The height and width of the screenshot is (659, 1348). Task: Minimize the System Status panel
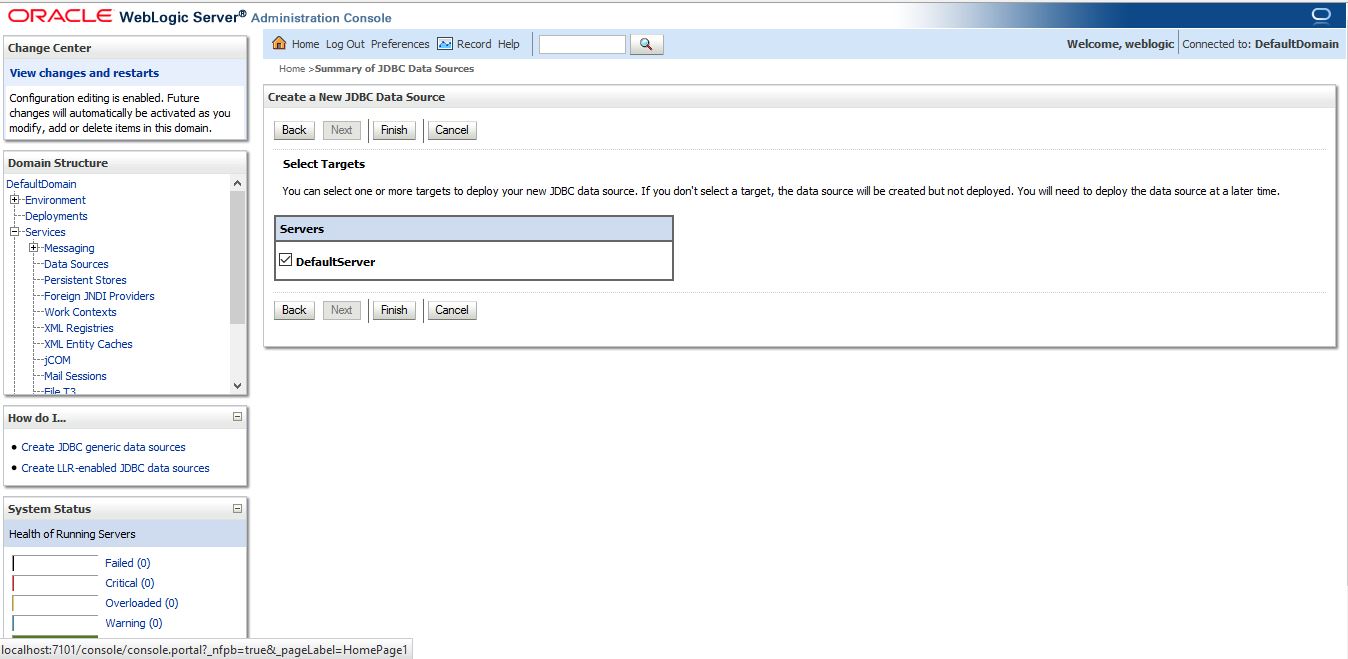coord(237,508)
